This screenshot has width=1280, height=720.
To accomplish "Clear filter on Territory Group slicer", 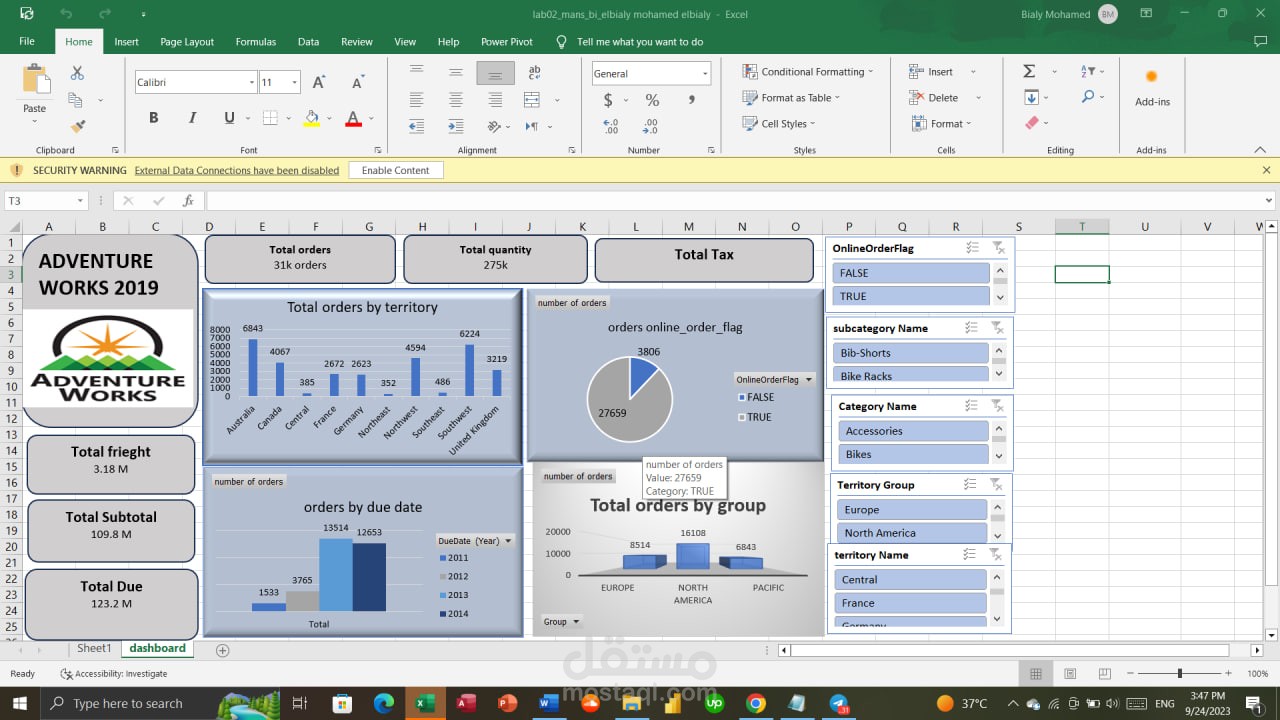I will coord(997,484).
